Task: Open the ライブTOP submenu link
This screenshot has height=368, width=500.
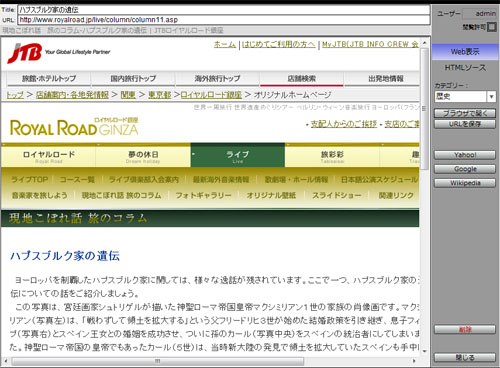Action: pos(30,180)
